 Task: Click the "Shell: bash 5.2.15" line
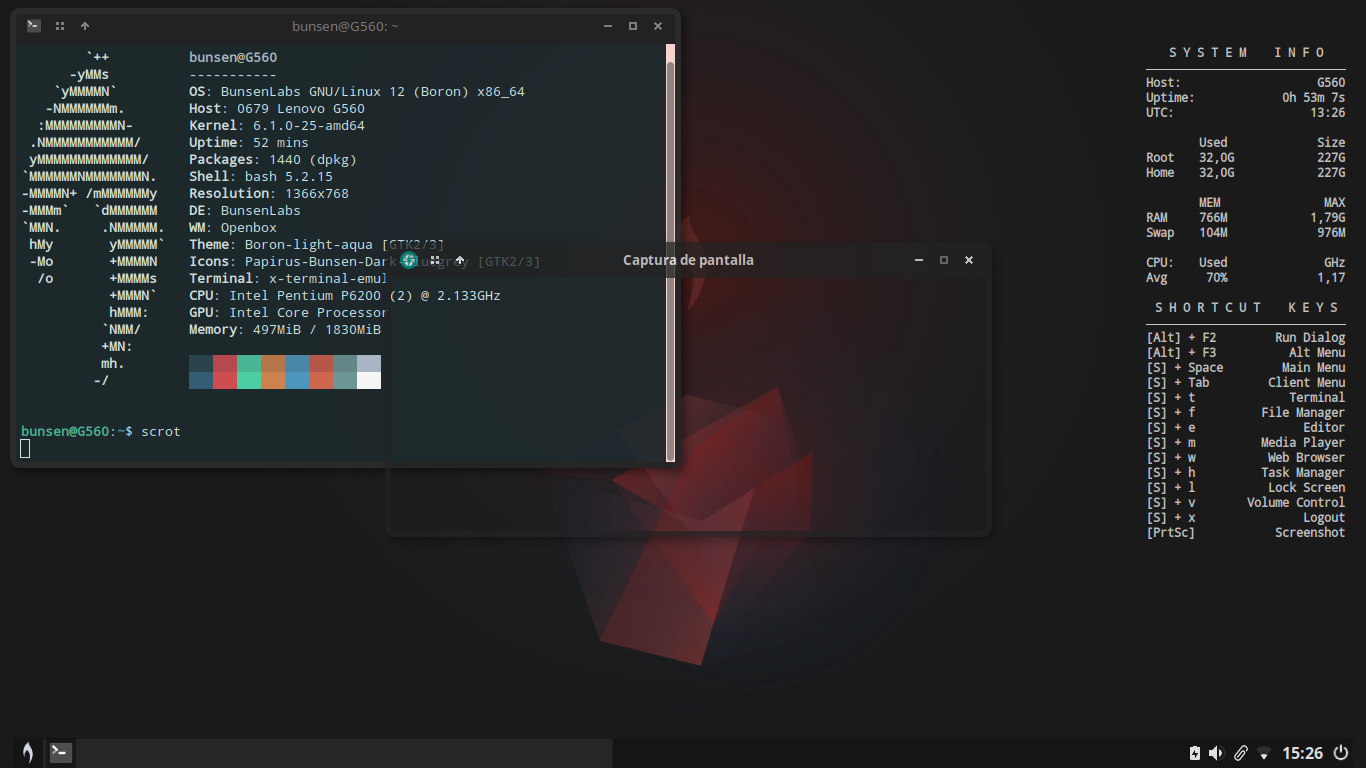(x=261, y=177)
